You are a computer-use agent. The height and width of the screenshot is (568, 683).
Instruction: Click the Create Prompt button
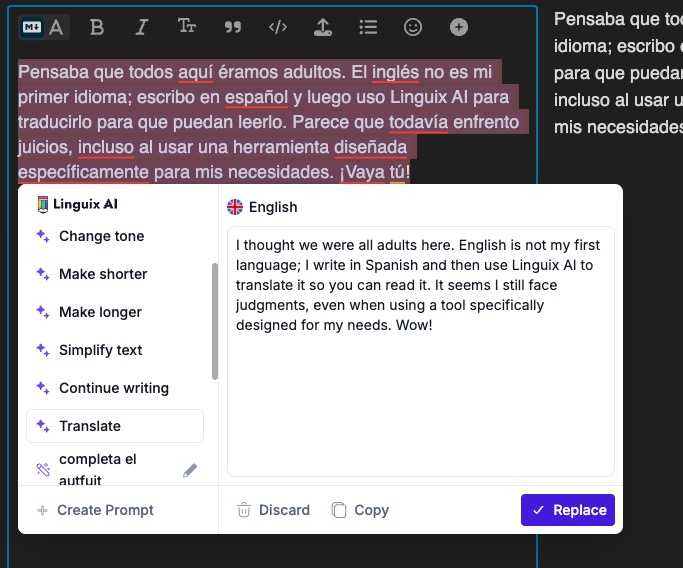tap(96, 510)
